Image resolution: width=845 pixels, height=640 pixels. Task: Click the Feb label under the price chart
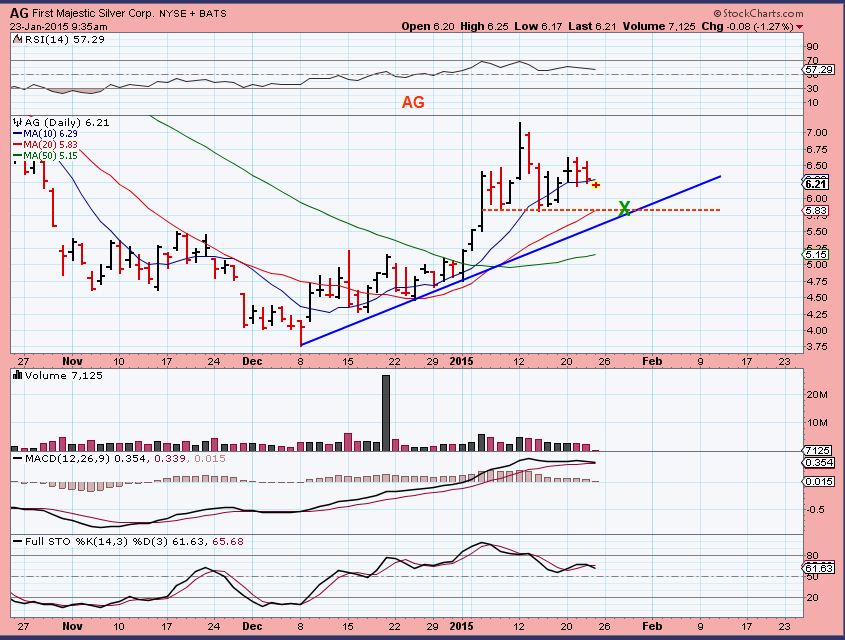pos(652,361)
